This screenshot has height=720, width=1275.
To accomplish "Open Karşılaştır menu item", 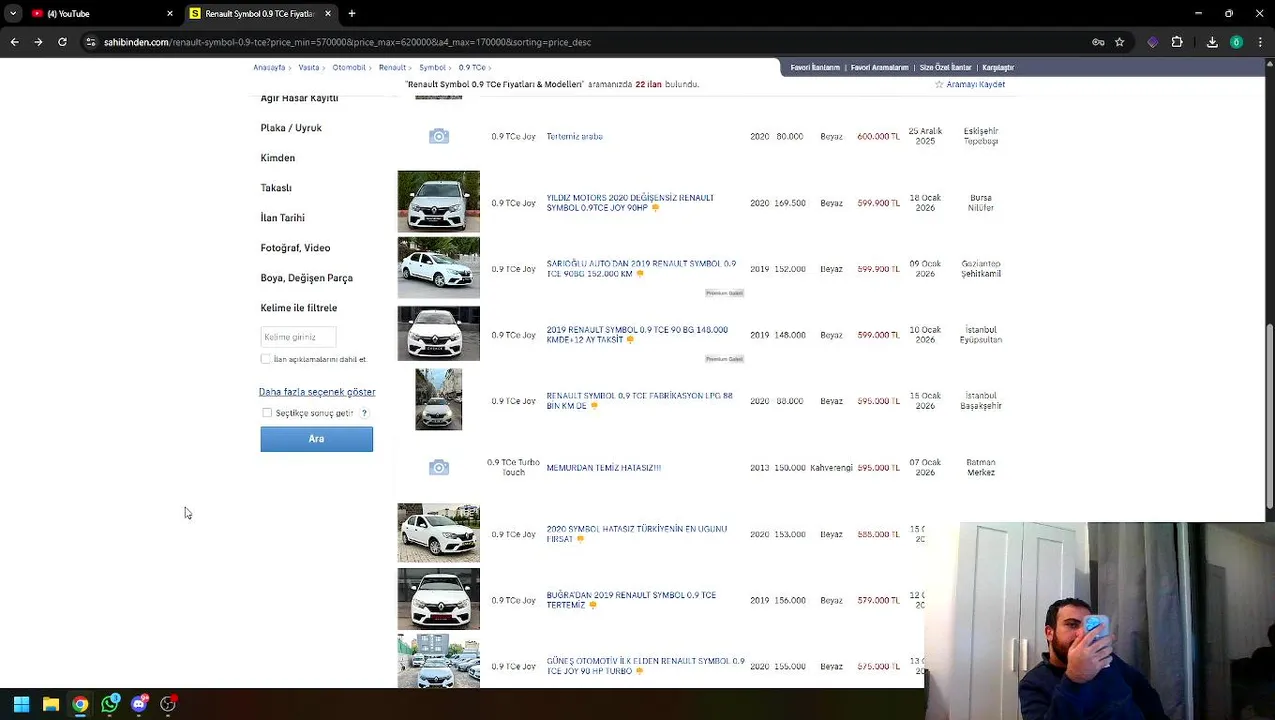I will (998, 68).
